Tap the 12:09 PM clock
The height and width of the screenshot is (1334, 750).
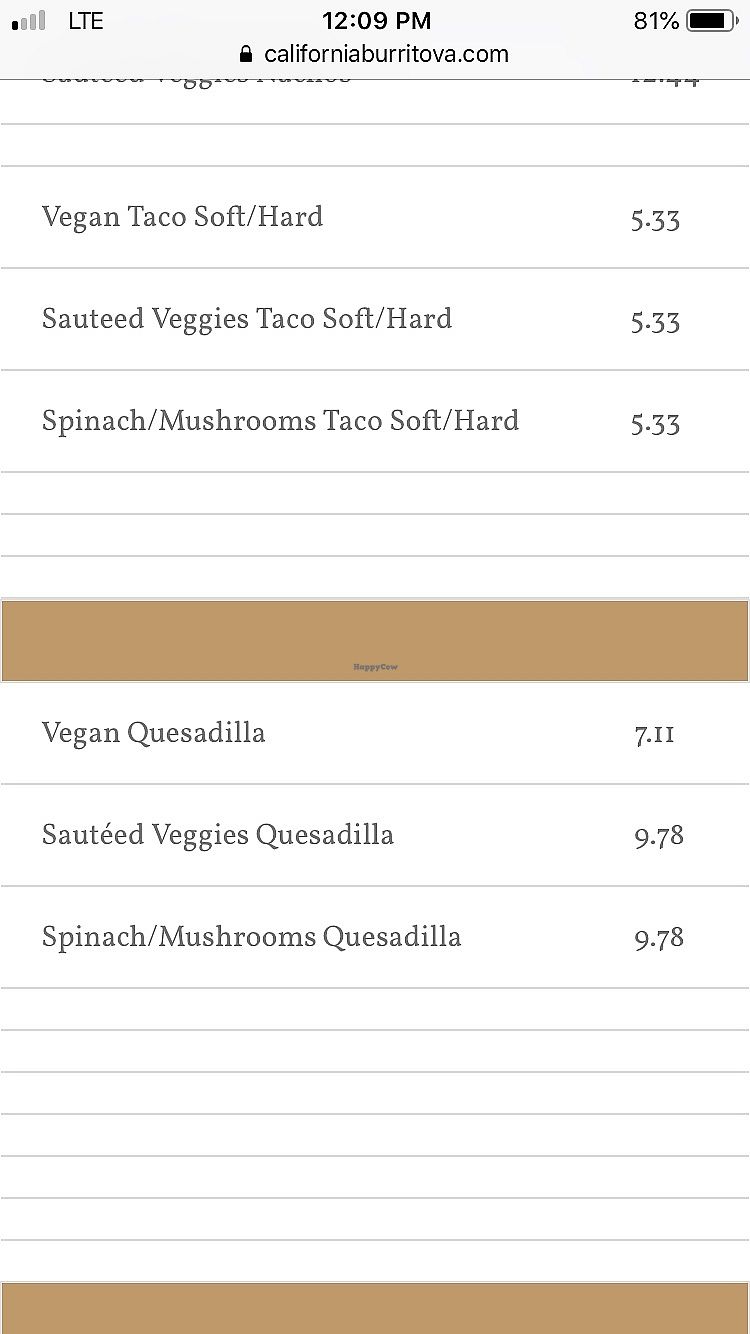[376, 20]
